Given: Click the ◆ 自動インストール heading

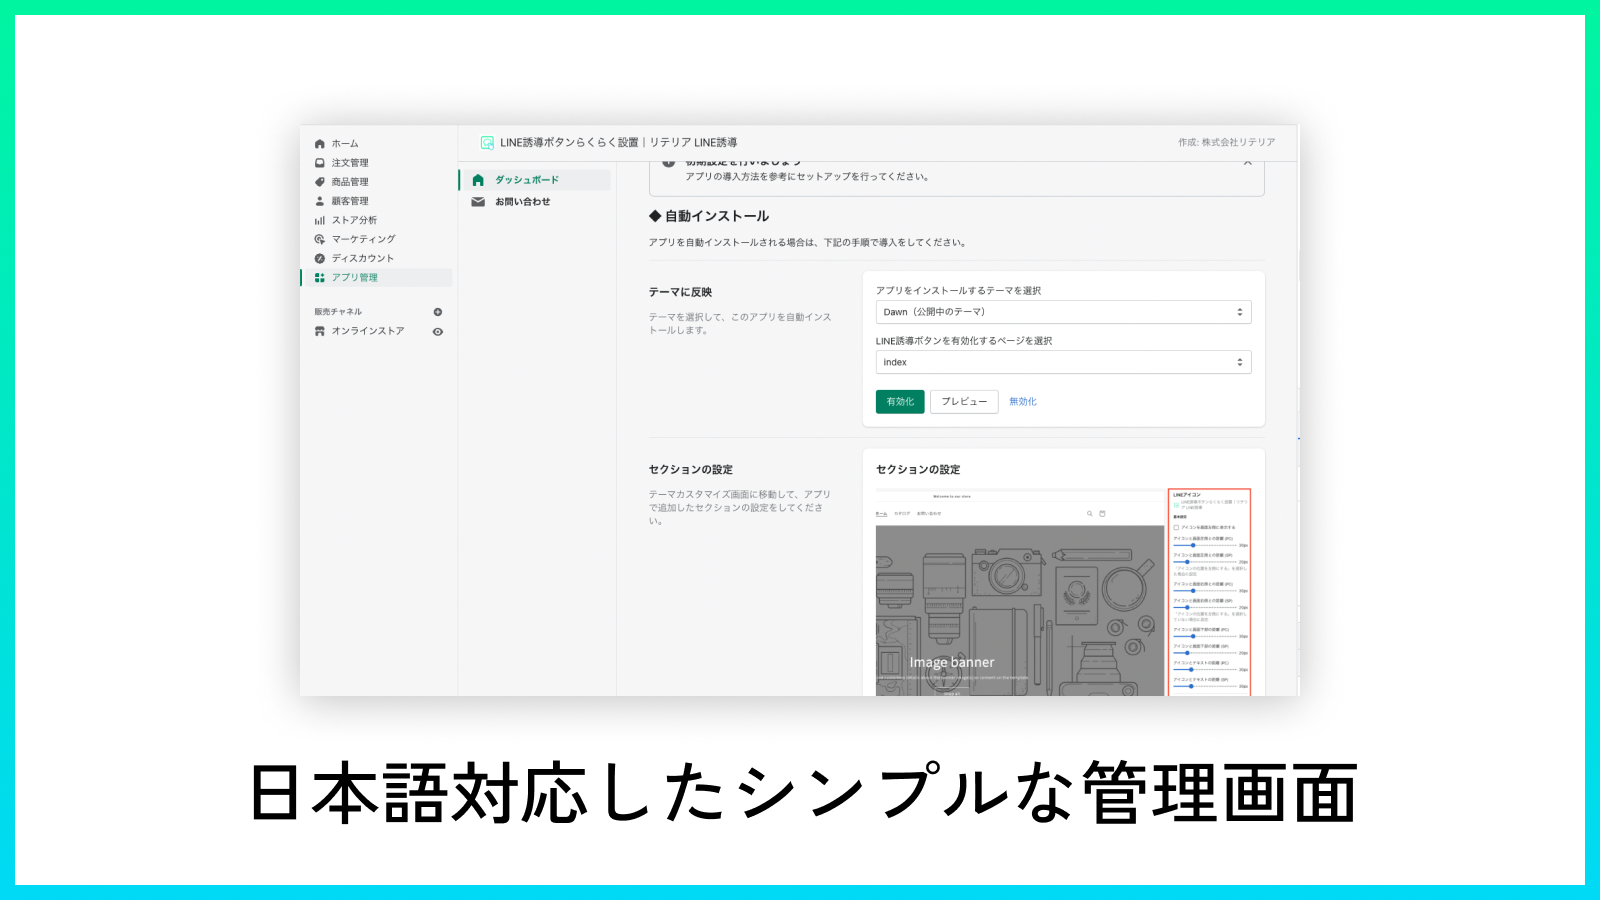Looking at the screenshot, I should (x=709, y=216).
